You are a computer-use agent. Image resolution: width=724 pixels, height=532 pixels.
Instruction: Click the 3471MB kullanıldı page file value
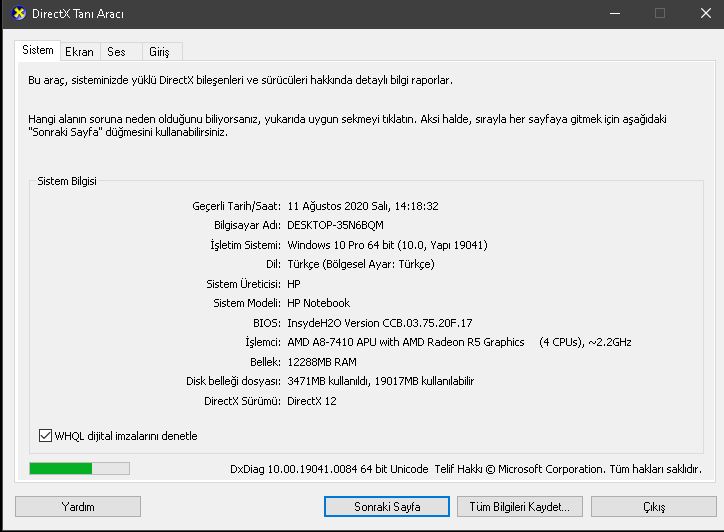pyautogui.click(x=380, y=381)
